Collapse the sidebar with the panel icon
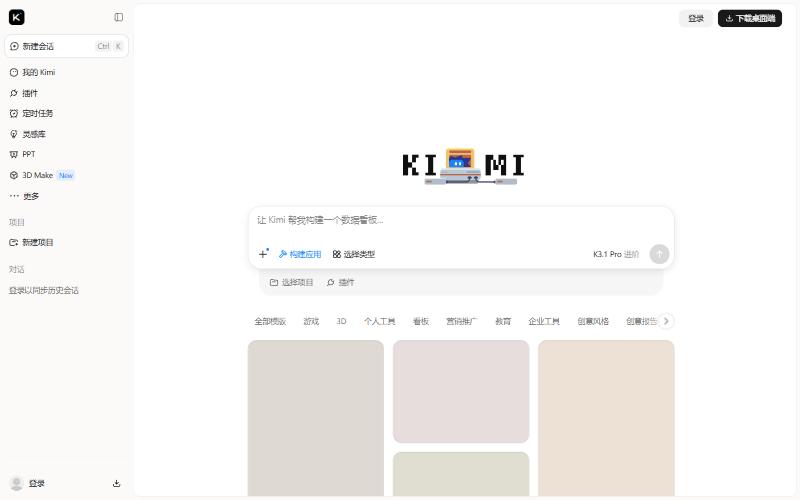The image size is (800, 500). click(x=118, y=17)
